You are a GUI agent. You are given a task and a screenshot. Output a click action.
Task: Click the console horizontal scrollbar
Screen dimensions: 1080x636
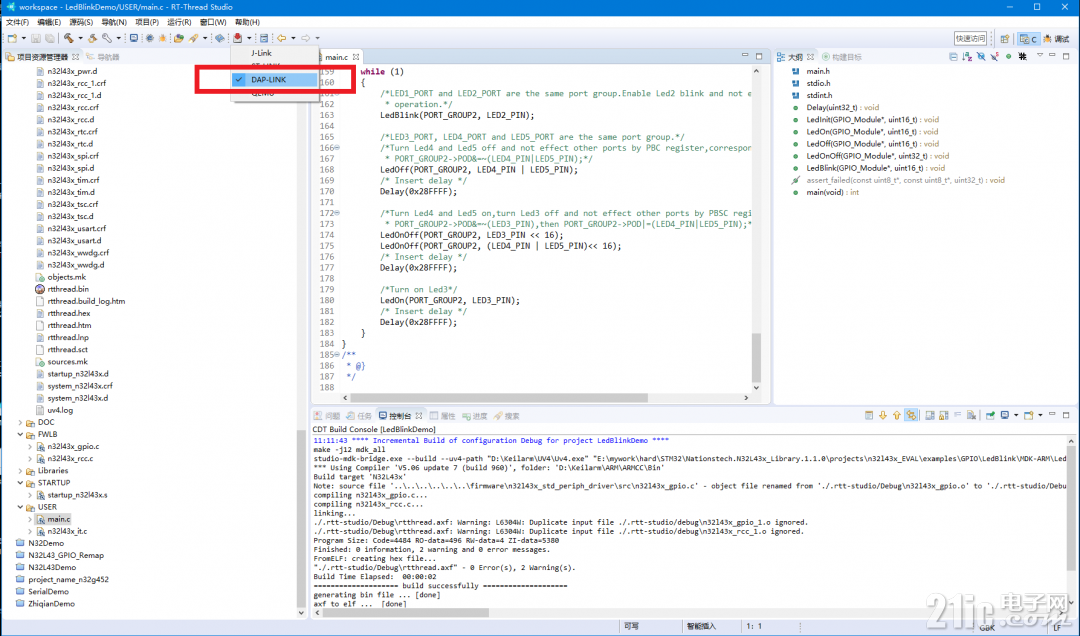tap(406, 613)
